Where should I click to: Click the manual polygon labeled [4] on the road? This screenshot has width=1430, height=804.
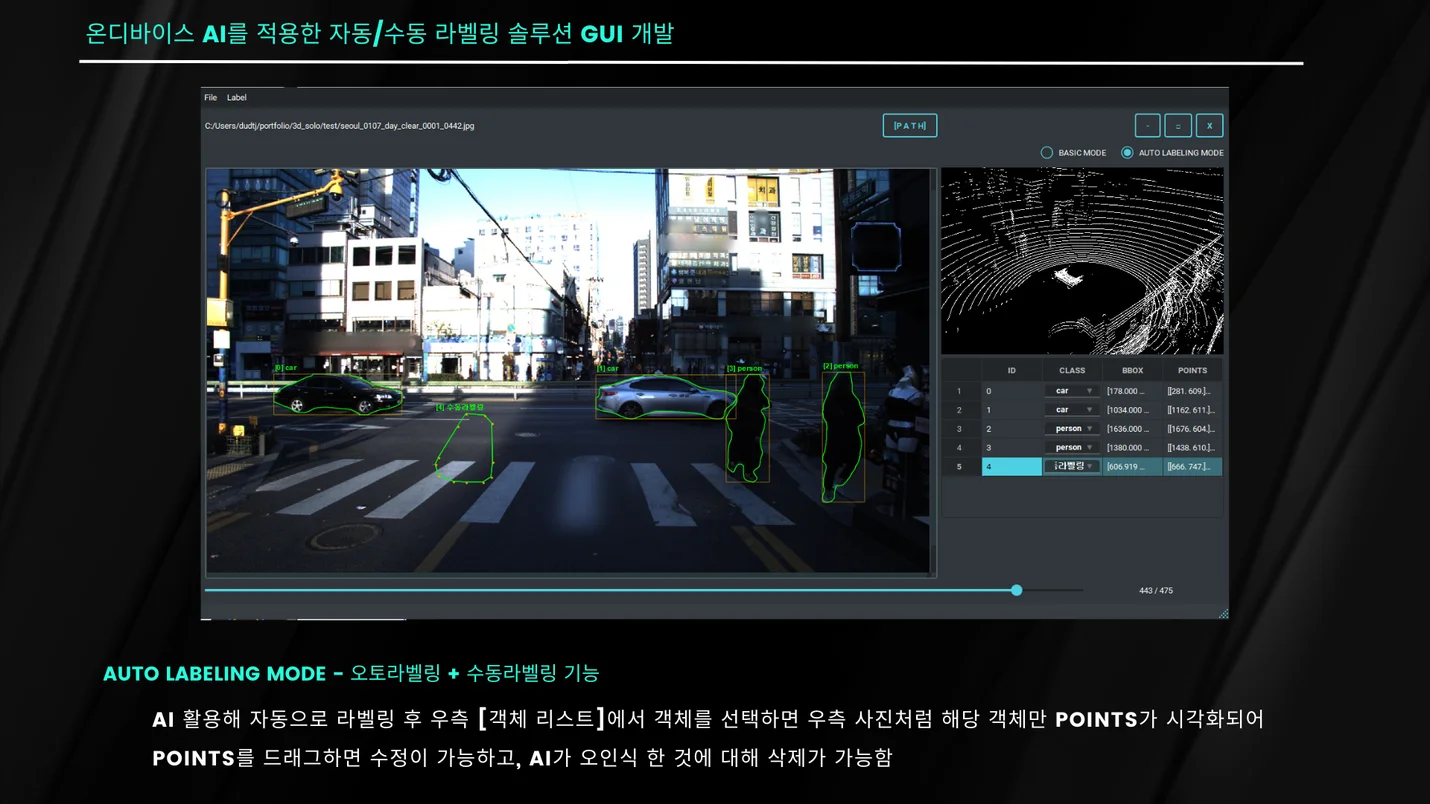(x=465, y=448)
